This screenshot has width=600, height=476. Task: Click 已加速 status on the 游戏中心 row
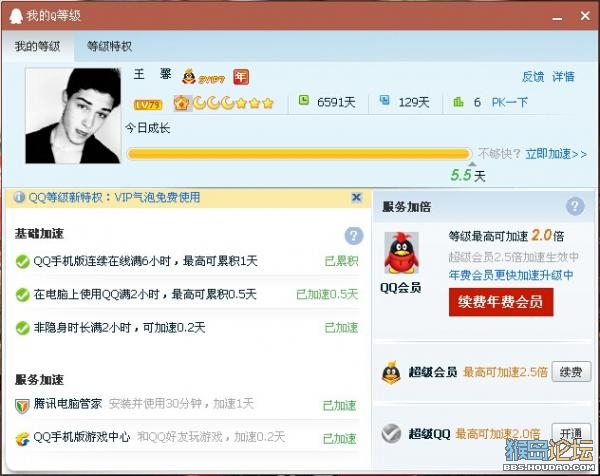(340, 439)
